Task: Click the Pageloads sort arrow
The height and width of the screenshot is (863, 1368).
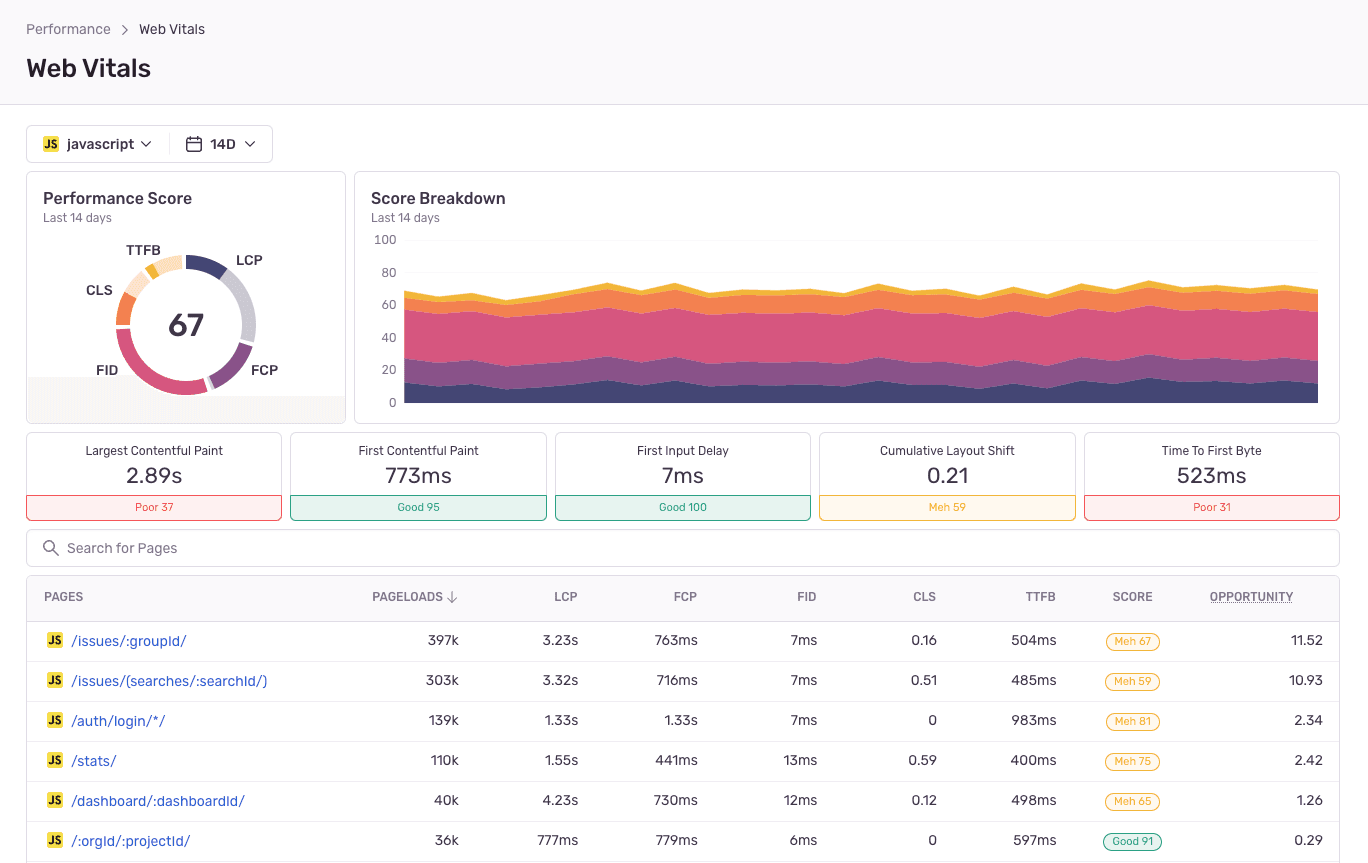Action: click(452, 597)
